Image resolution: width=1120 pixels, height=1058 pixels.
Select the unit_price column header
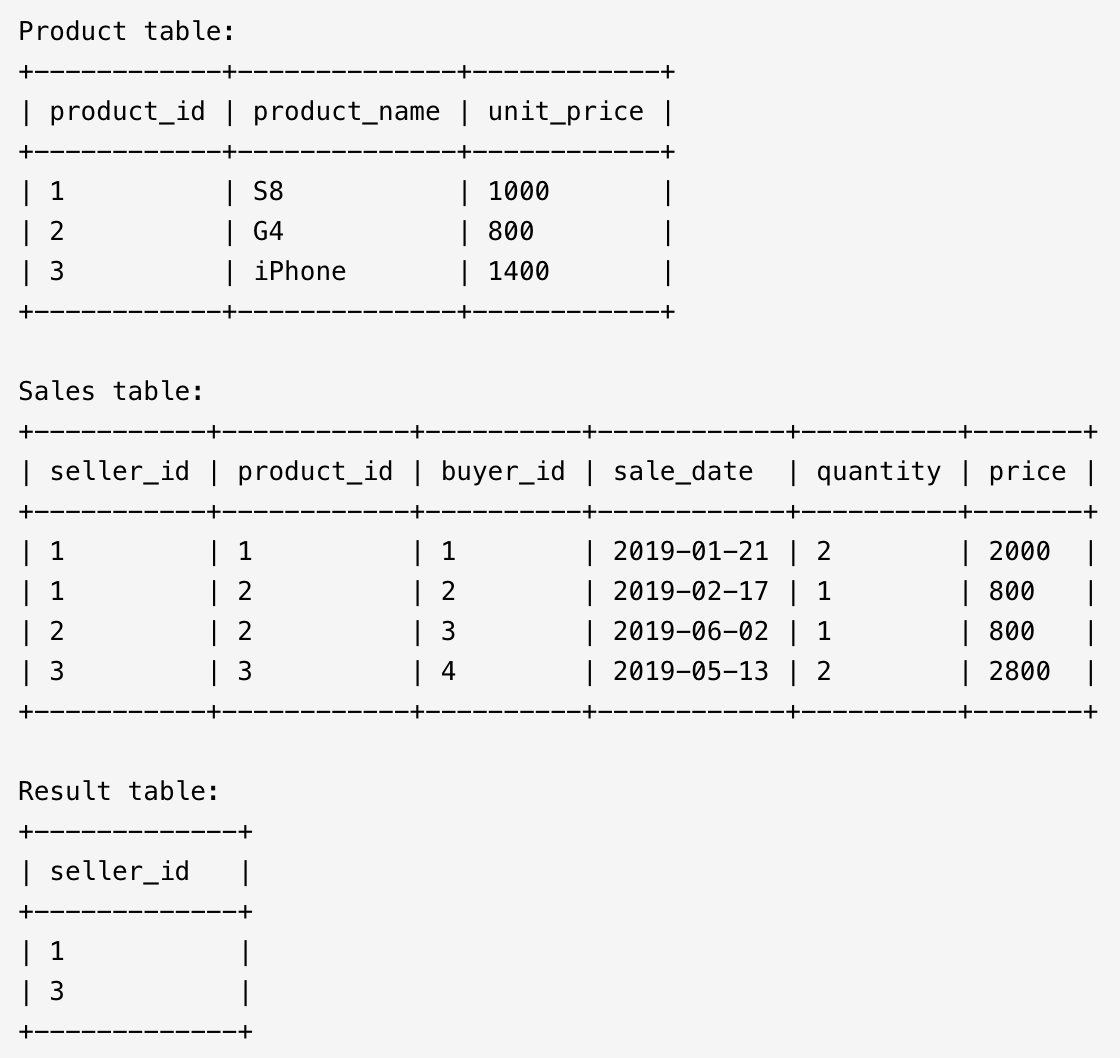pos(565,112)
